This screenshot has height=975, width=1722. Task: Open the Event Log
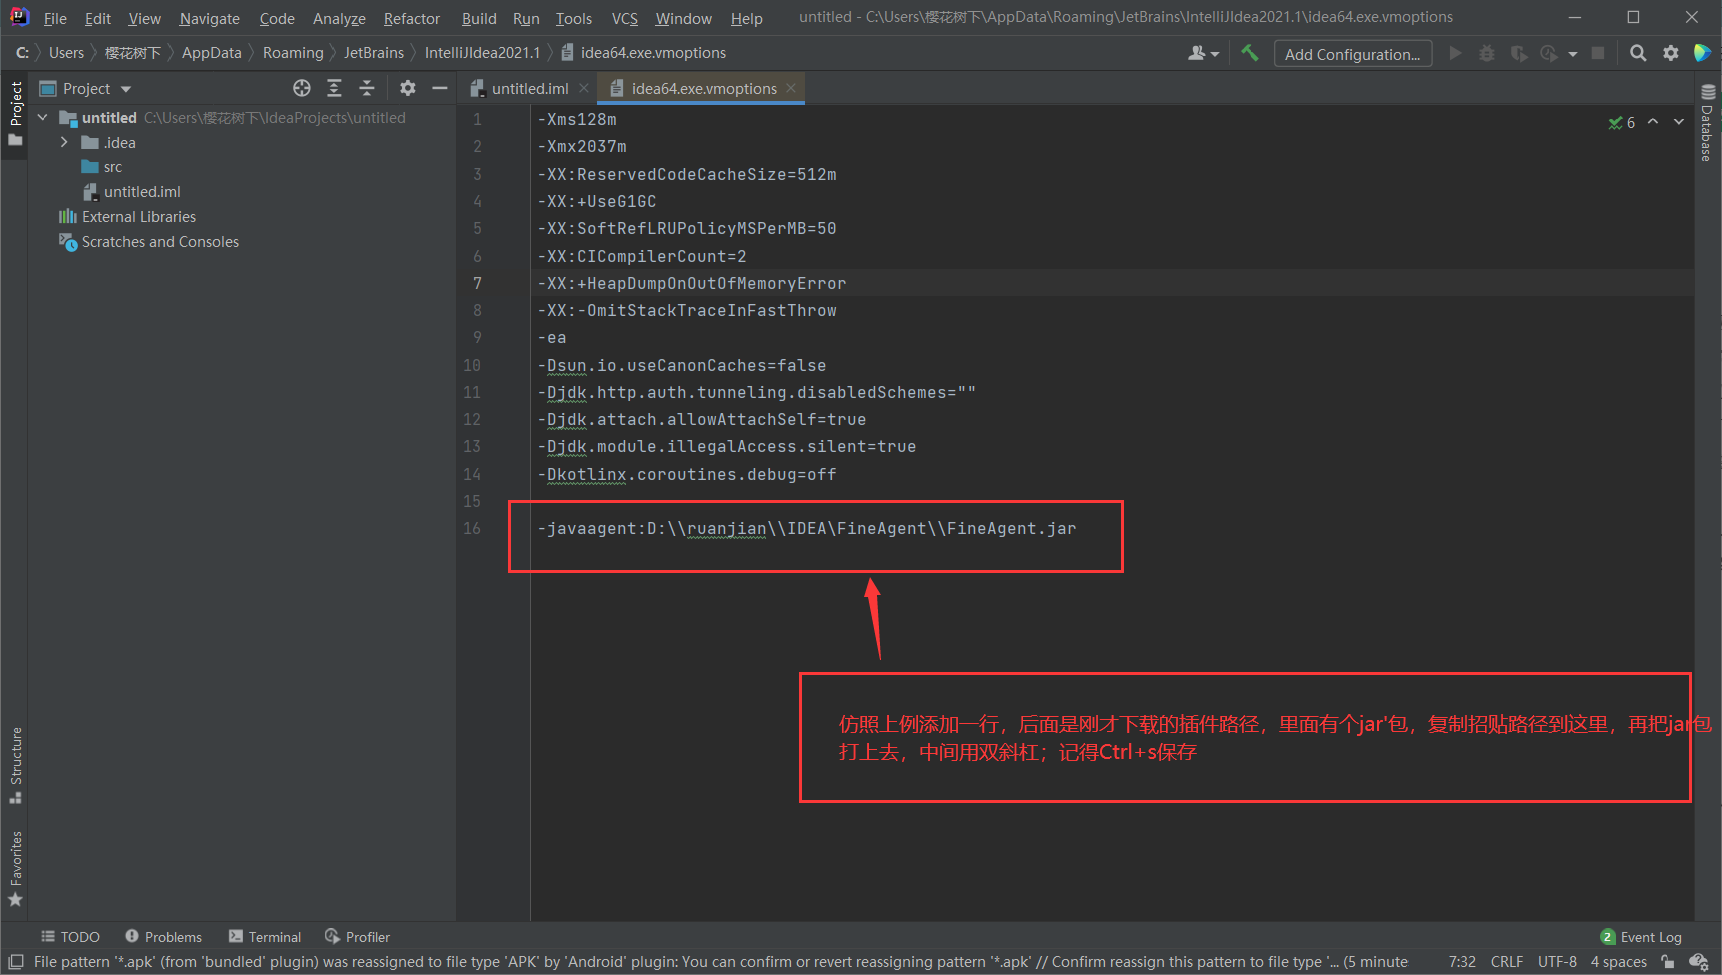1641,937
